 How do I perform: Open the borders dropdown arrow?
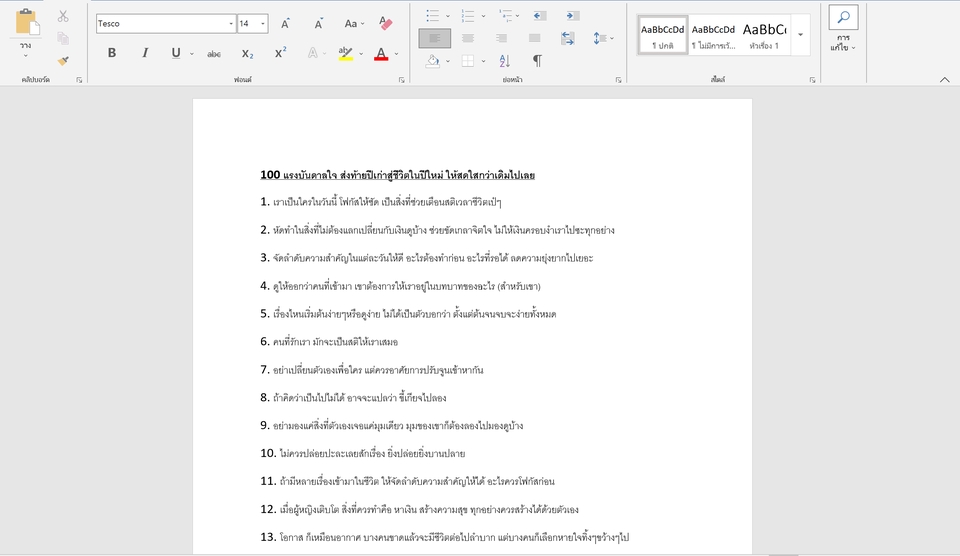(x=483, y=61)
